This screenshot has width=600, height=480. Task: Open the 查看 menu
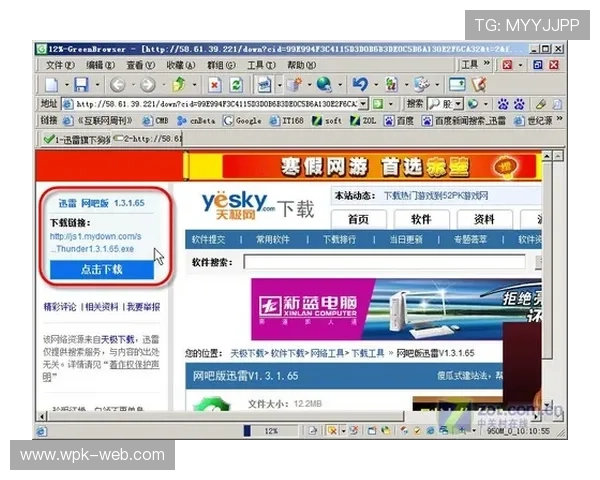coord(140,65)
